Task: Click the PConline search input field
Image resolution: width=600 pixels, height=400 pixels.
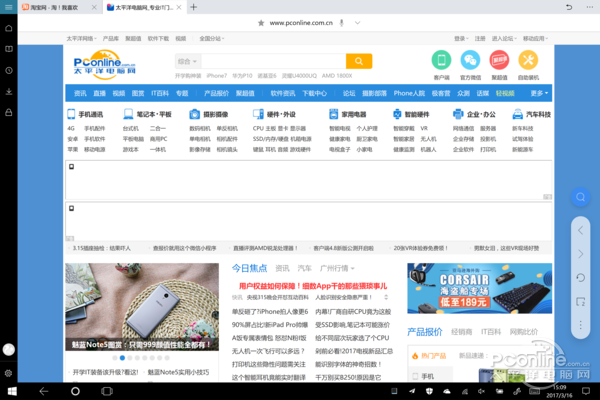Action: pos(273,61)
